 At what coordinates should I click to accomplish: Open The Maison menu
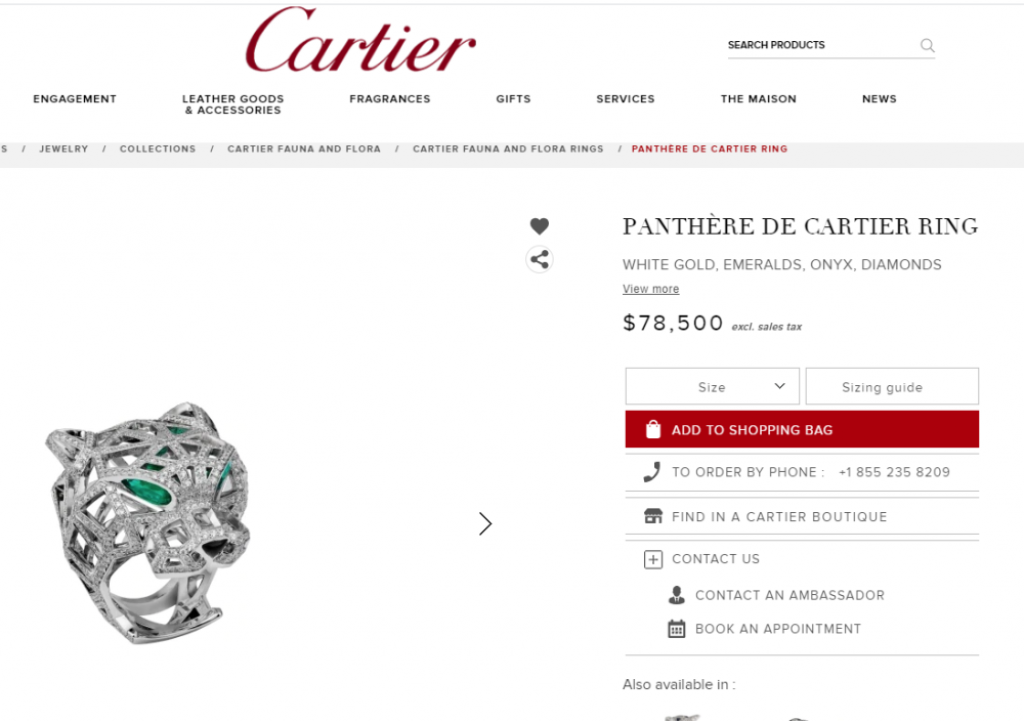click(758, 99)
